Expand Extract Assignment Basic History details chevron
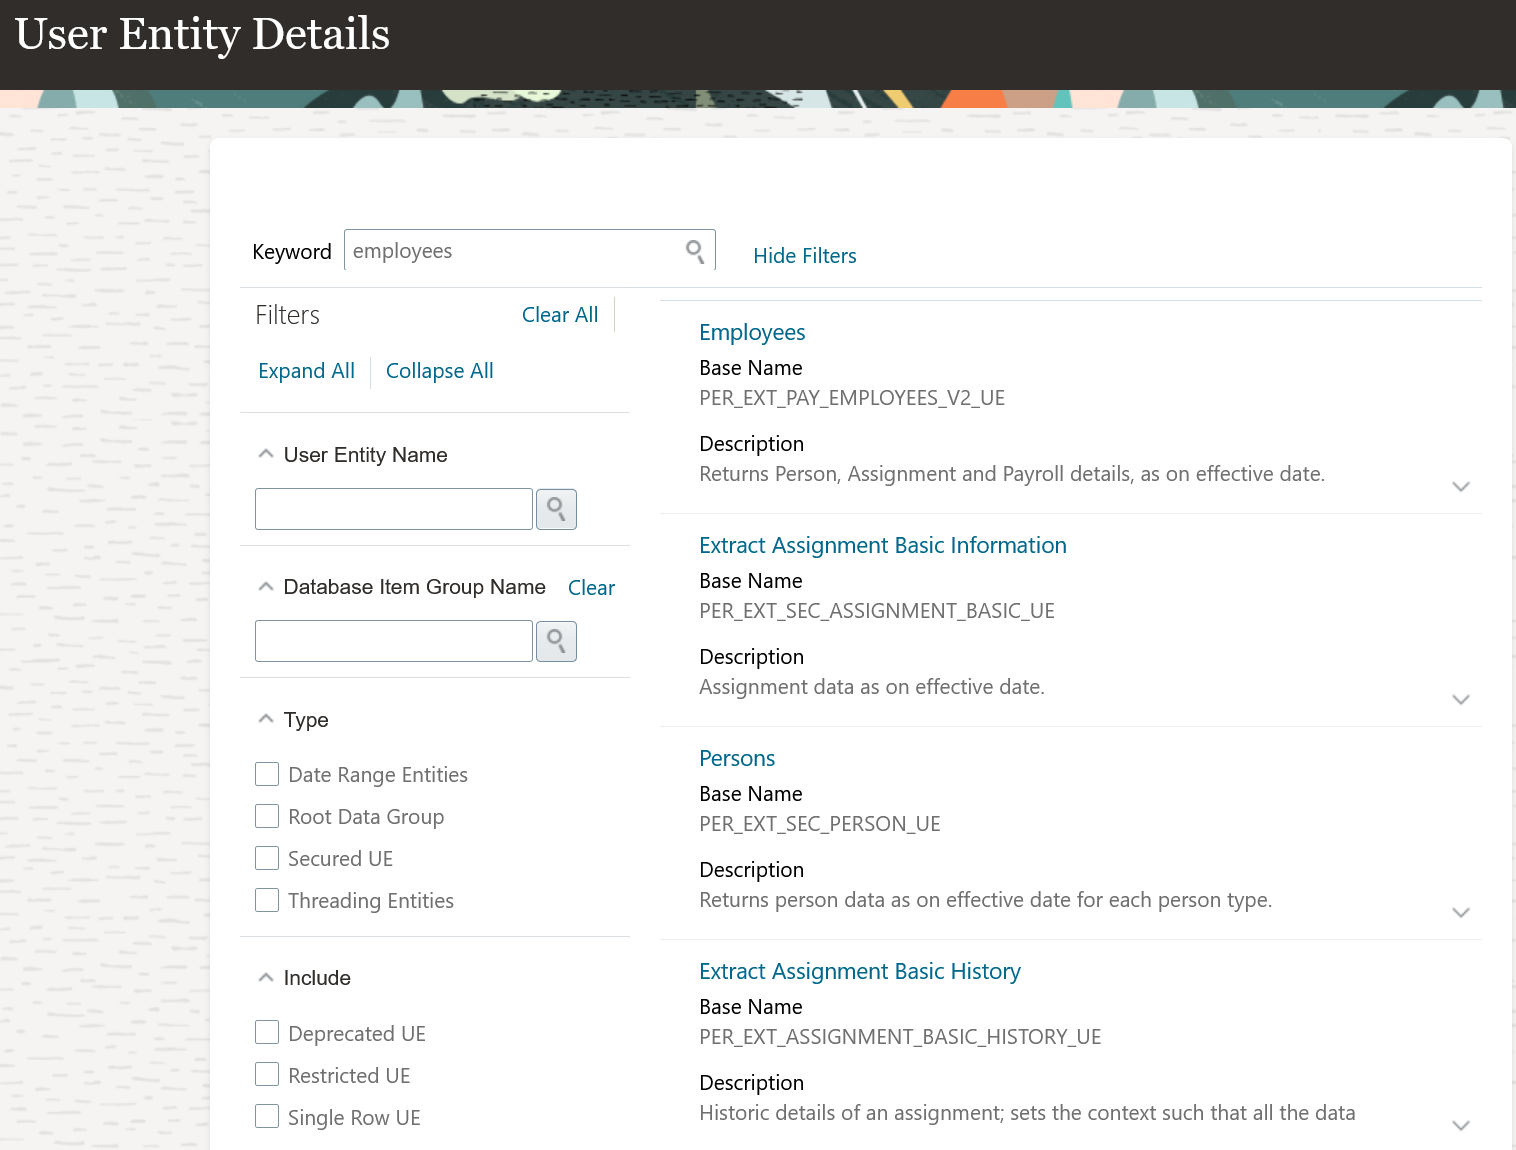Image resolution: width=1516 pixels, height=1150 pixels. [x=1461, y=1126]
